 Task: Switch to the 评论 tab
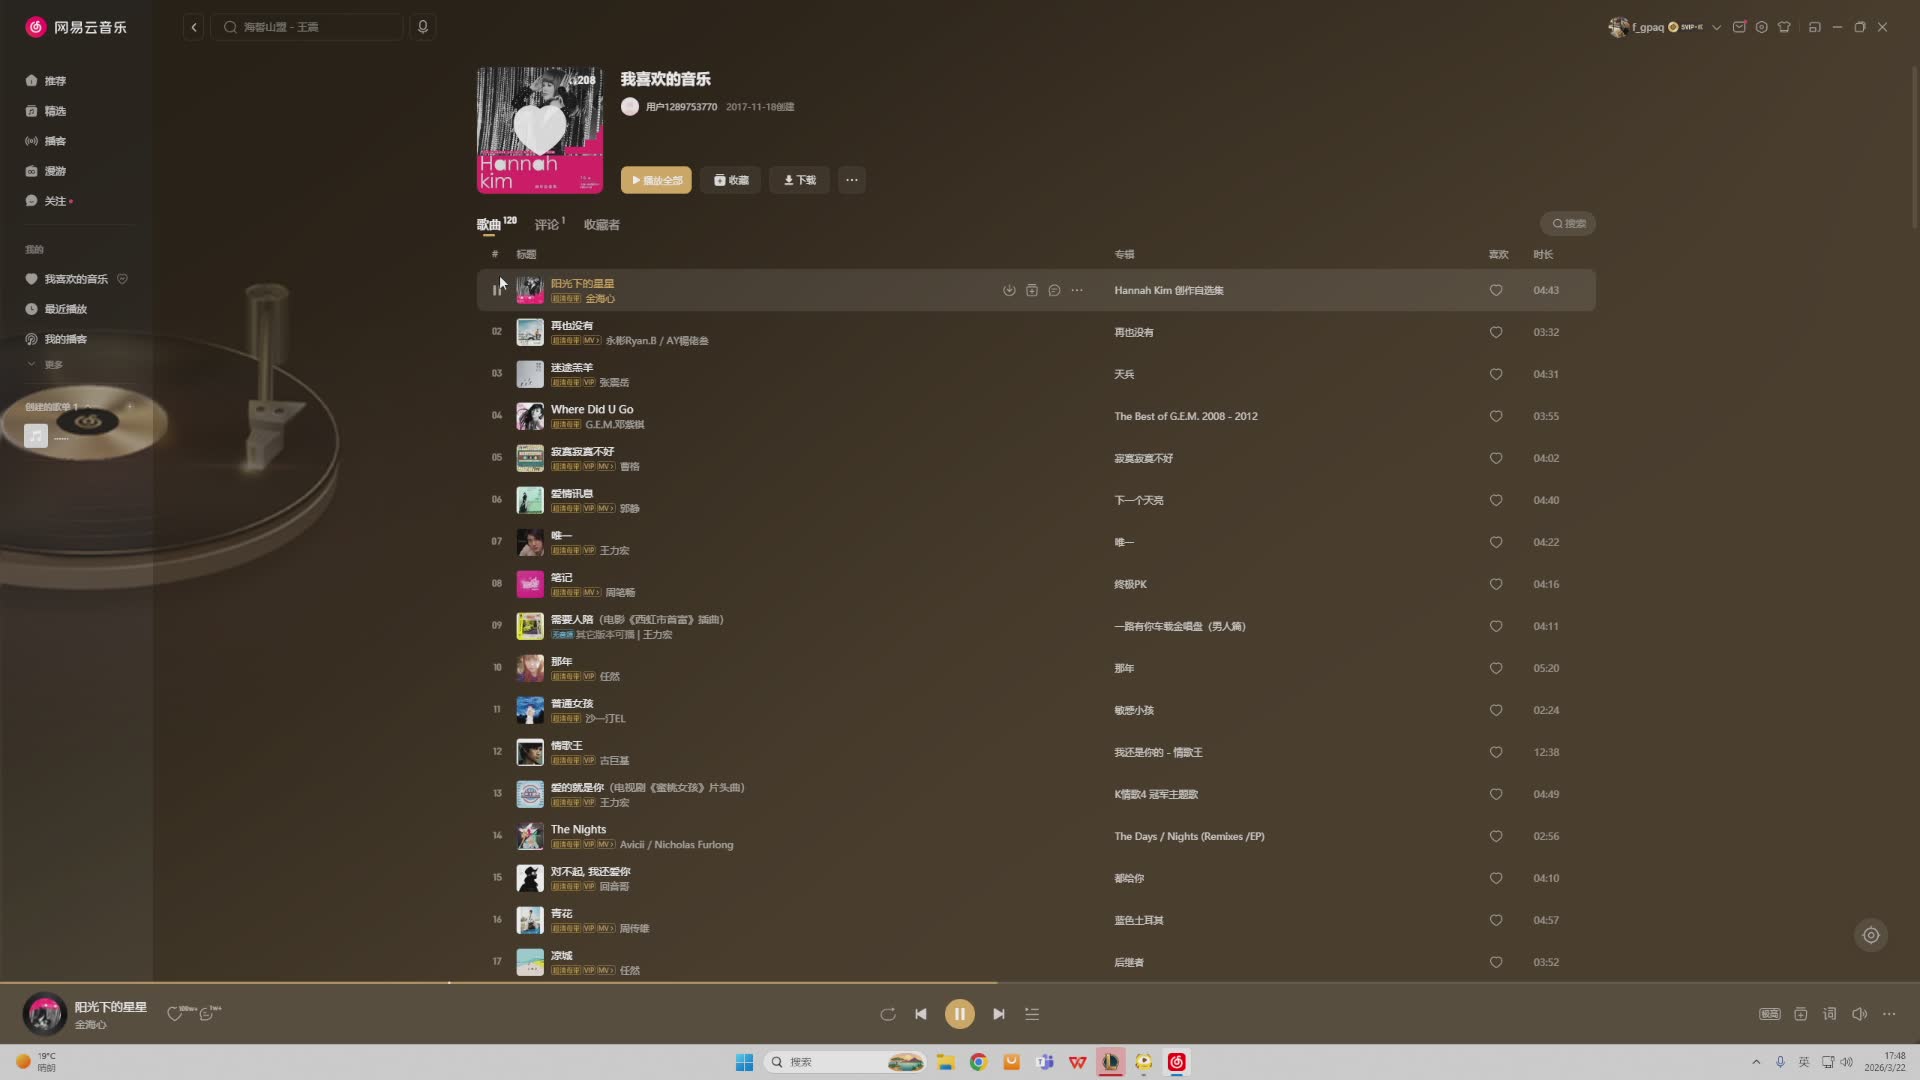(x=548, y=225)
